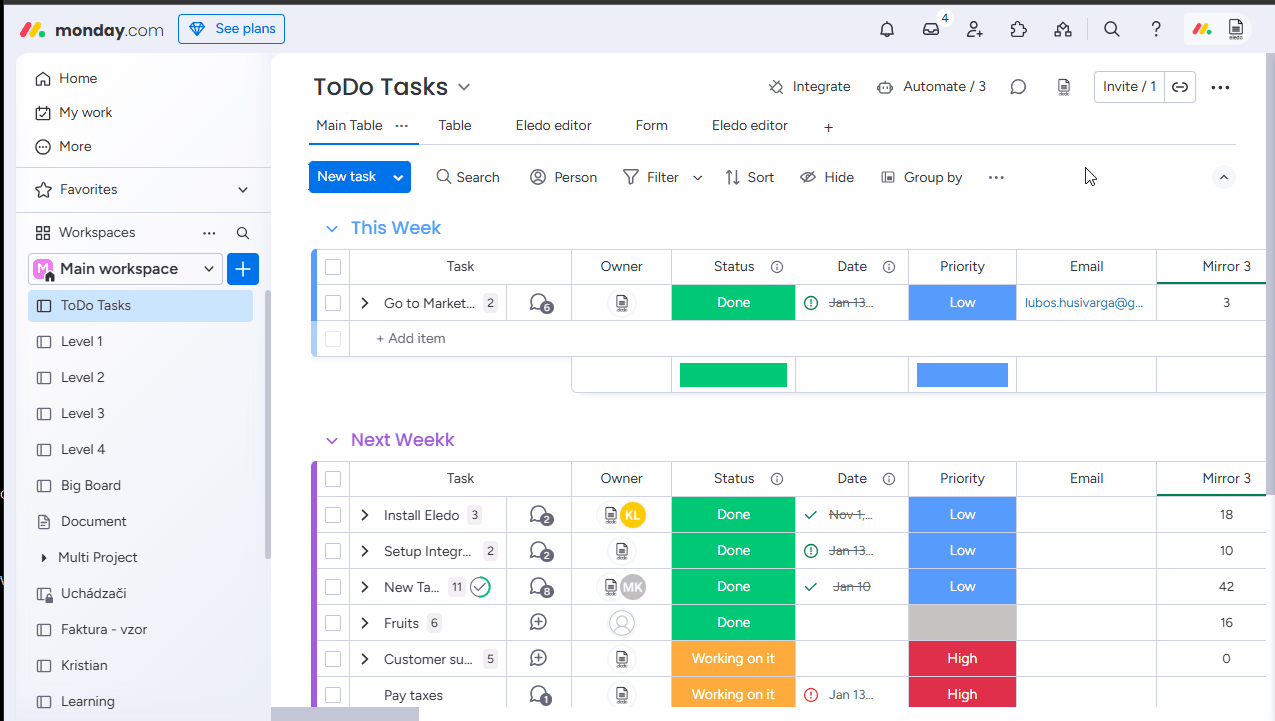Click the New task button
The height and width of the screenshot is (721, 1275).
pyautogui.click(x=347, y=177)
